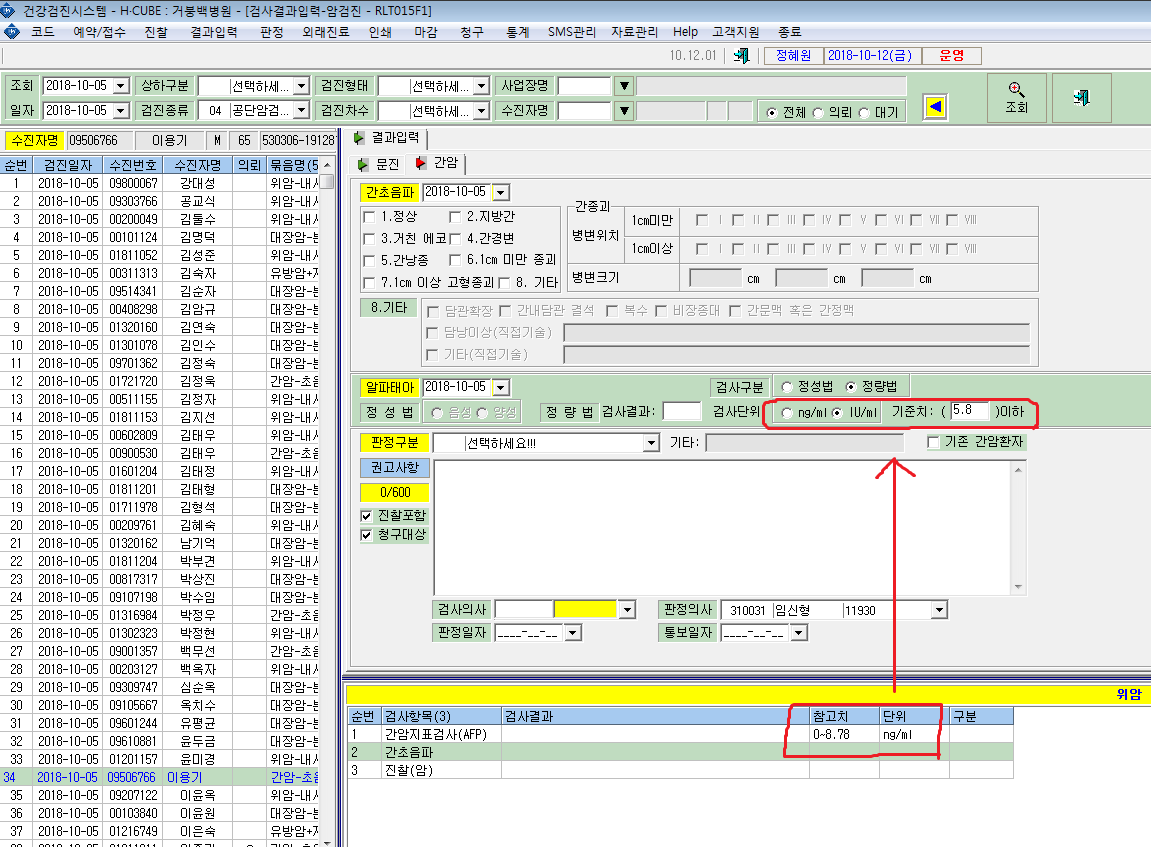
Task: Click the yellow 검사의사 field
Action: [585, 609]
